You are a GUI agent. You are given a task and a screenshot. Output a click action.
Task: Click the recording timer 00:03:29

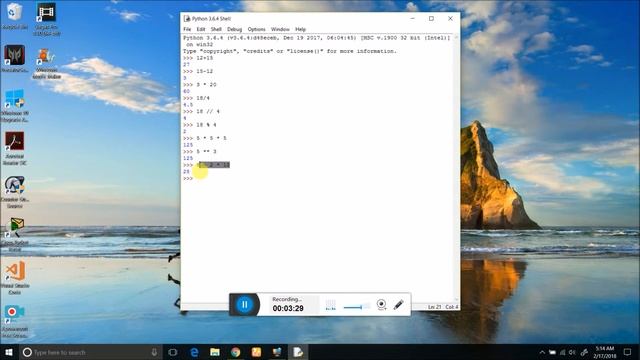tap(288, 309)
